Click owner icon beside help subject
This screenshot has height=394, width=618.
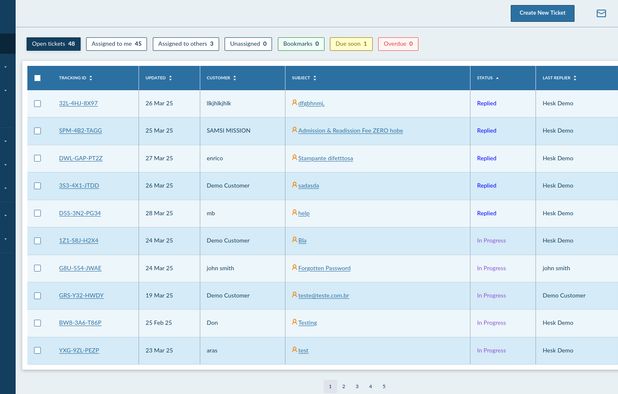pos(294,212)
